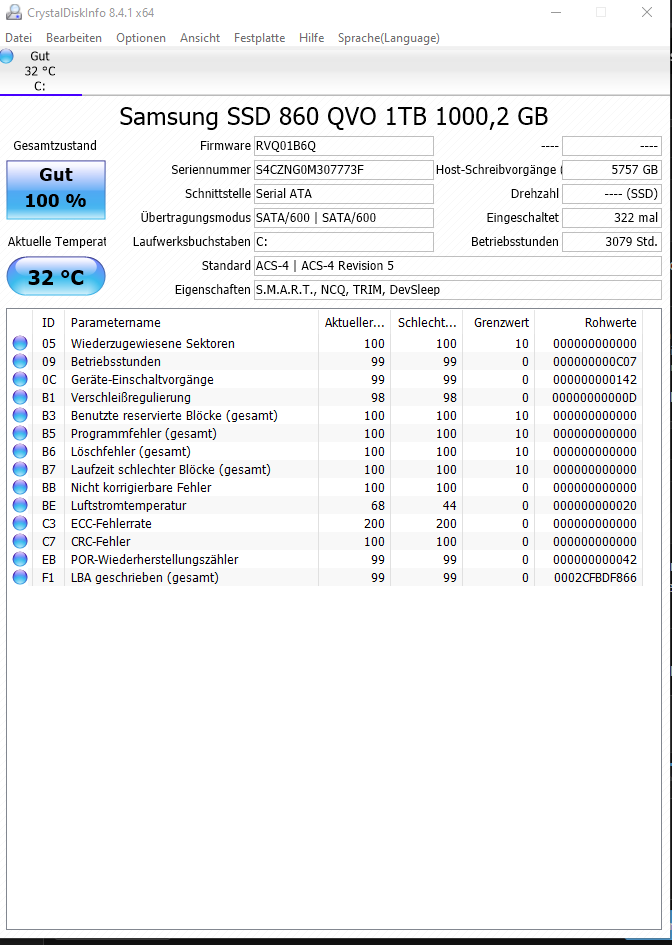Select the Luftstromtemperatur parameter text
Viewport: 672px width, 945px height.
(x=128, y=506)
